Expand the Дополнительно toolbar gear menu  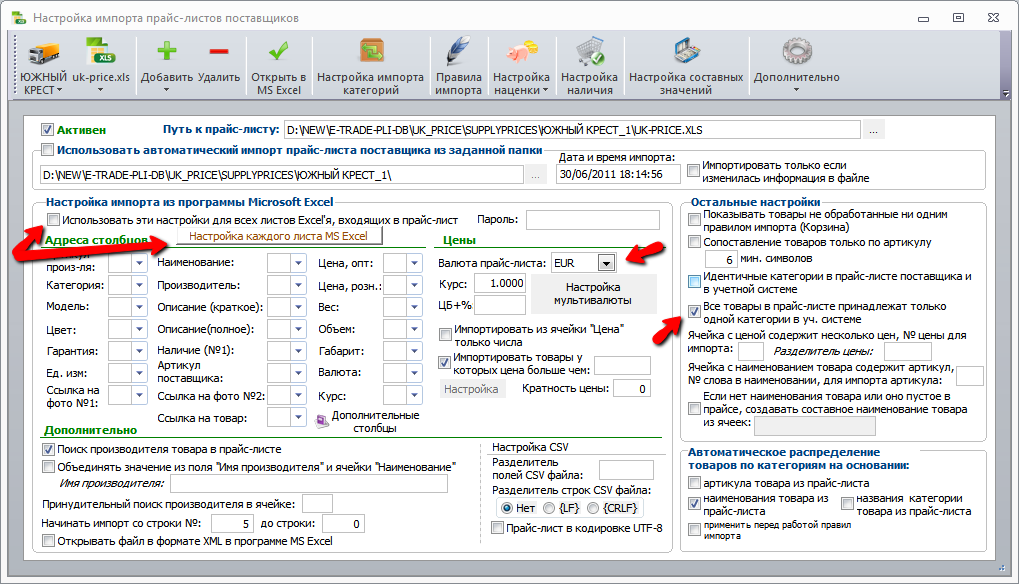[x=797, y=65]
